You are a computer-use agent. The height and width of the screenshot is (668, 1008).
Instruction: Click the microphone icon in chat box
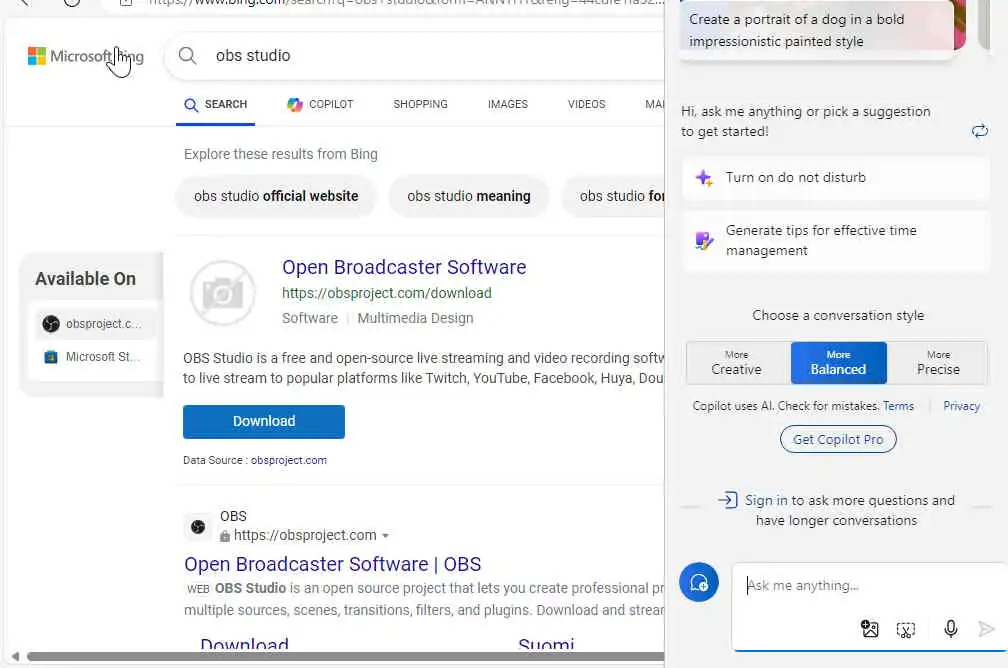[951, 629]
